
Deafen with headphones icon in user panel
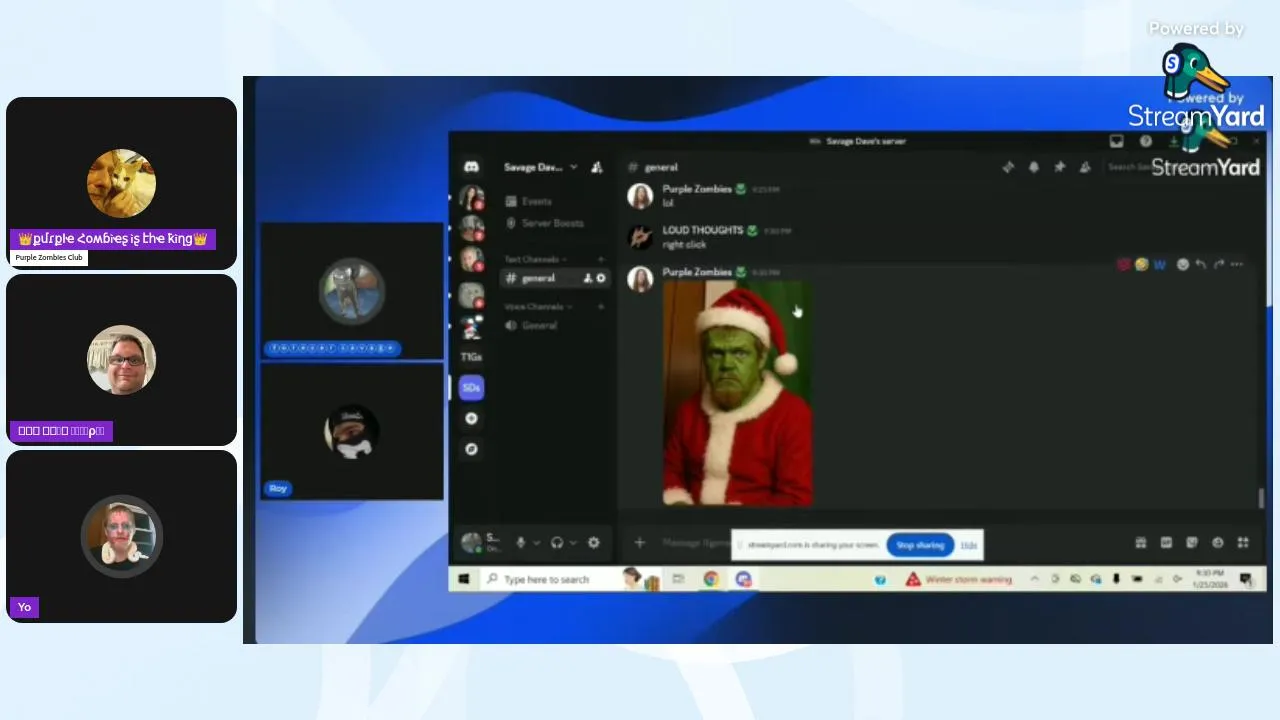[557, 542]
